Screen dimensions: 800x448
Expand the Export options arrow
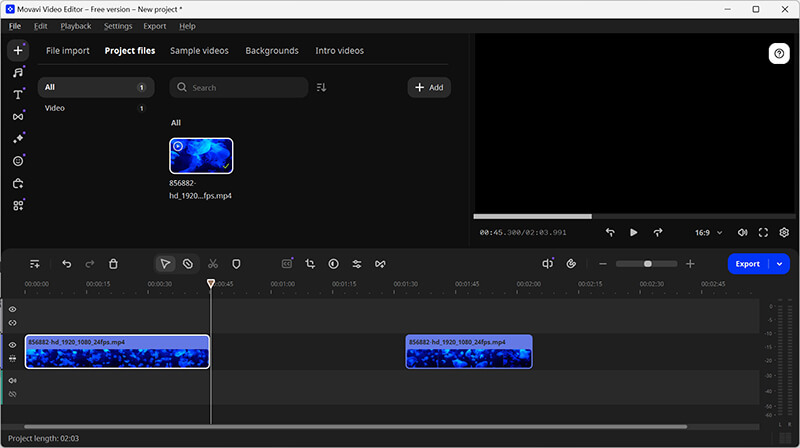pos(780,264)
